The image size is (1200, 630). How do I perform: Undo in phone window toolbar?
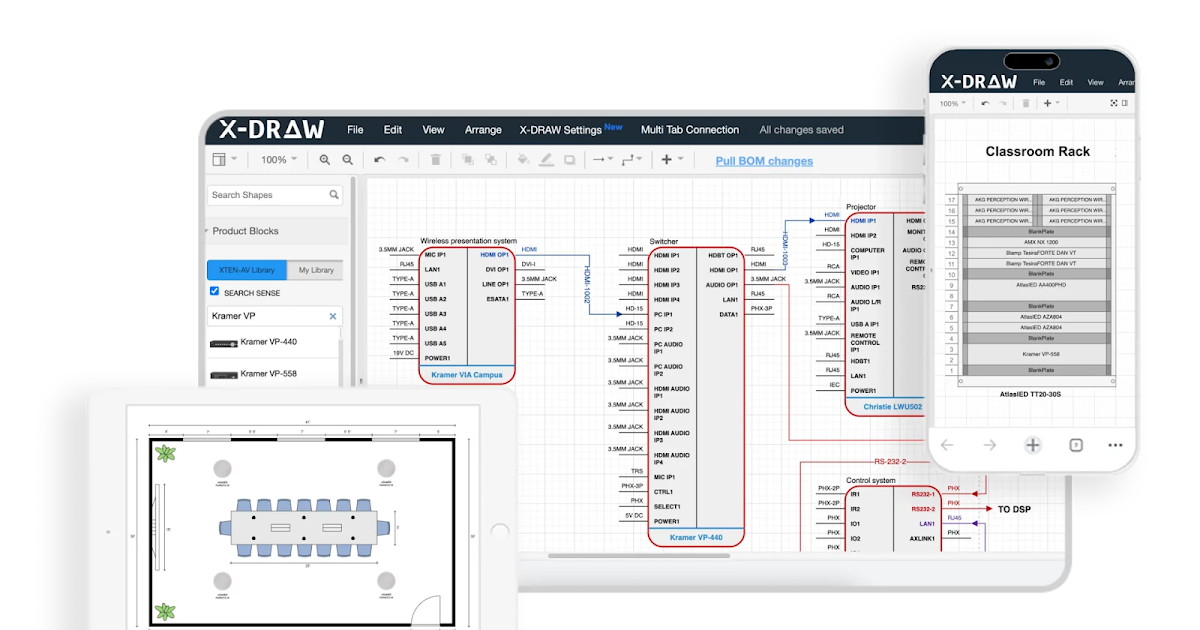[985, 103]
